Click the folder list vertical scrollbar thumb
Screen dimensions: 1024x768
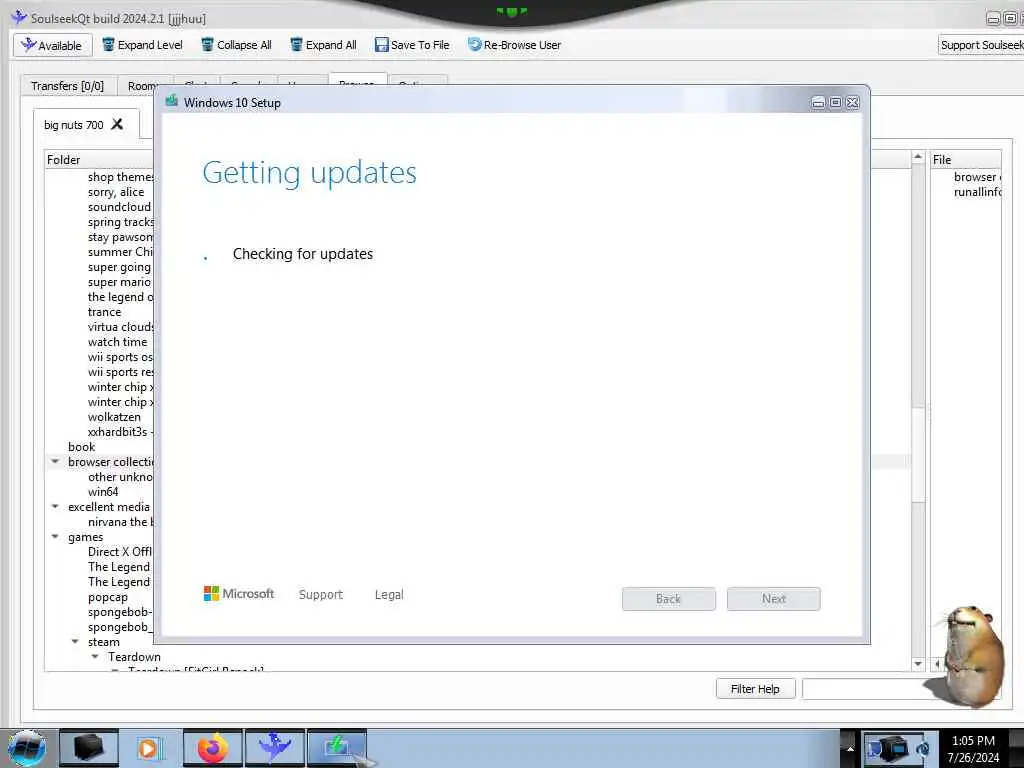pyautogui.click(x=918, y=455)
